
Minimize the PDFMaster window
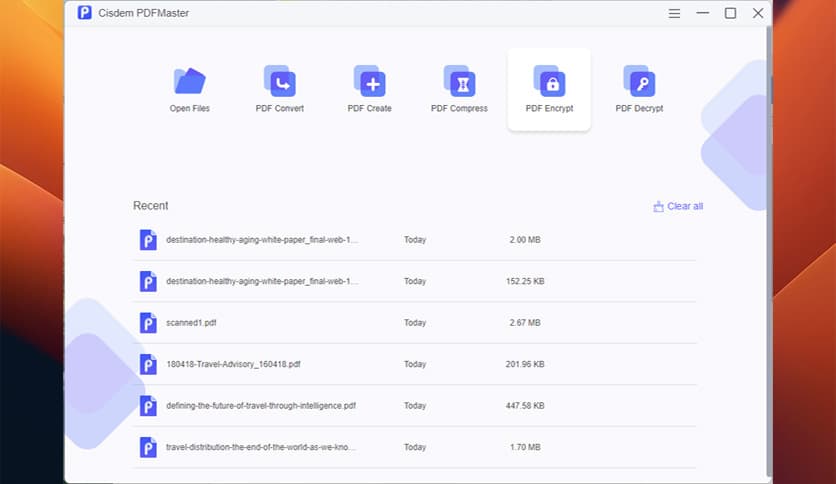(703, 13)
